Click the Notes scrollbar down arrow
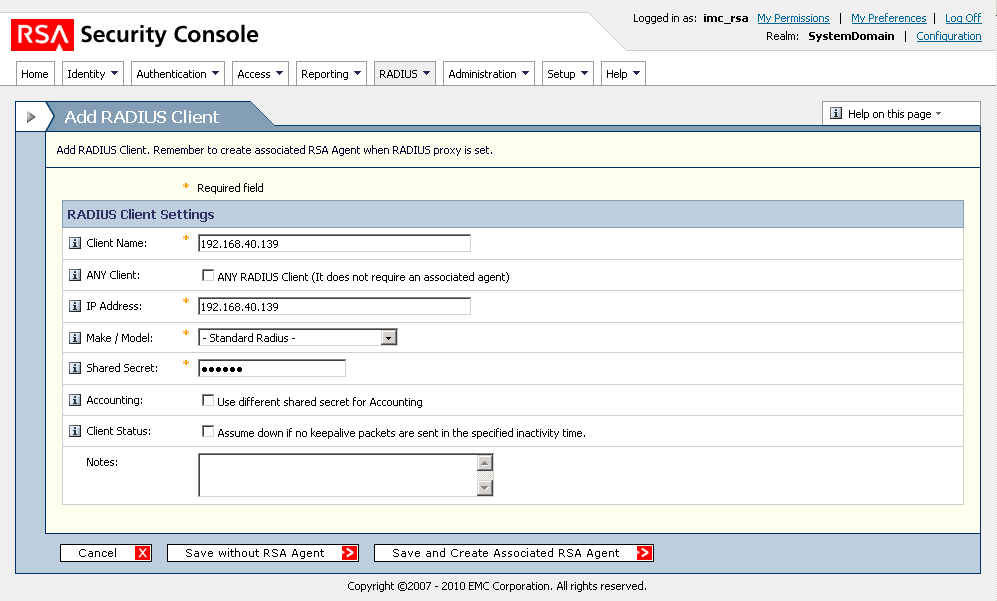Screen dimensions: 997x601 (x=485, y=488)
